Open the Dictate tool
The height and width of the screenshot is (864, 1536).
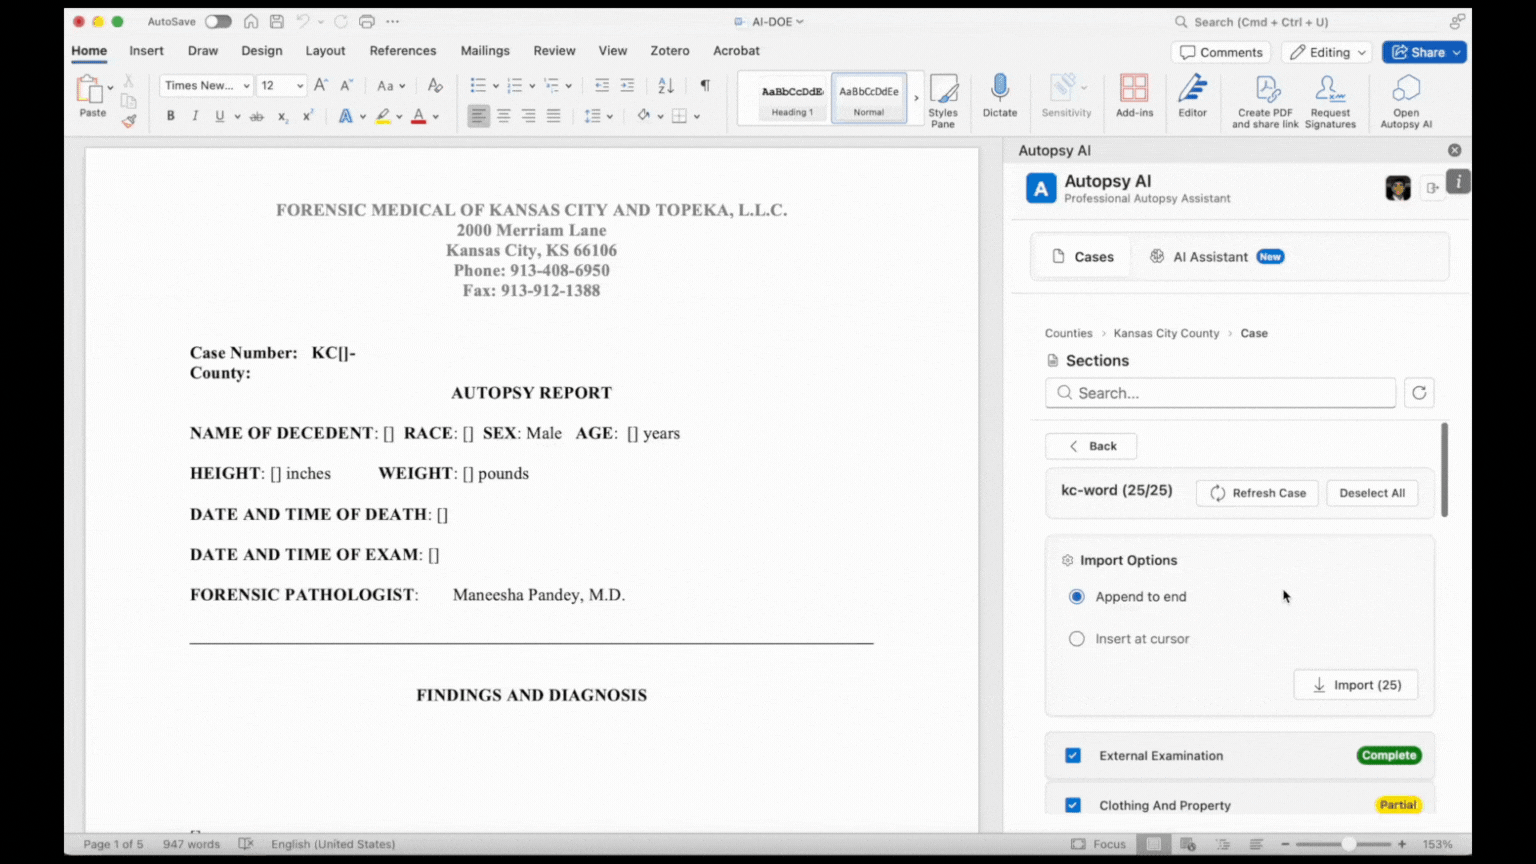[999, 99]
